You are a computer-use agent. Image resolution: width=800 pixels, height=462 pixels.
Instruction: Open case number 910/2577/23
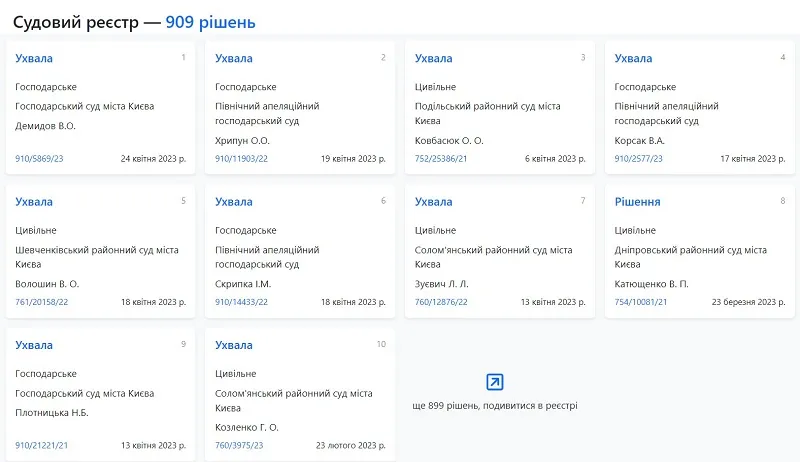[638, 159]
